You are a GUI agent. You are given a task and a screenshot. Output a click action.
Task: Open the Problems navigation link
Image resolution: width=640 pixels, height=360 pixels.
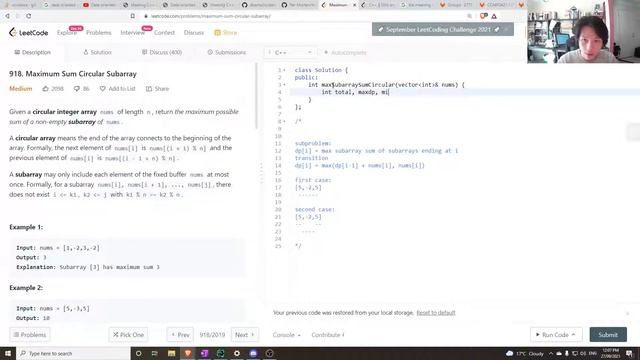[x=98, y=33]
